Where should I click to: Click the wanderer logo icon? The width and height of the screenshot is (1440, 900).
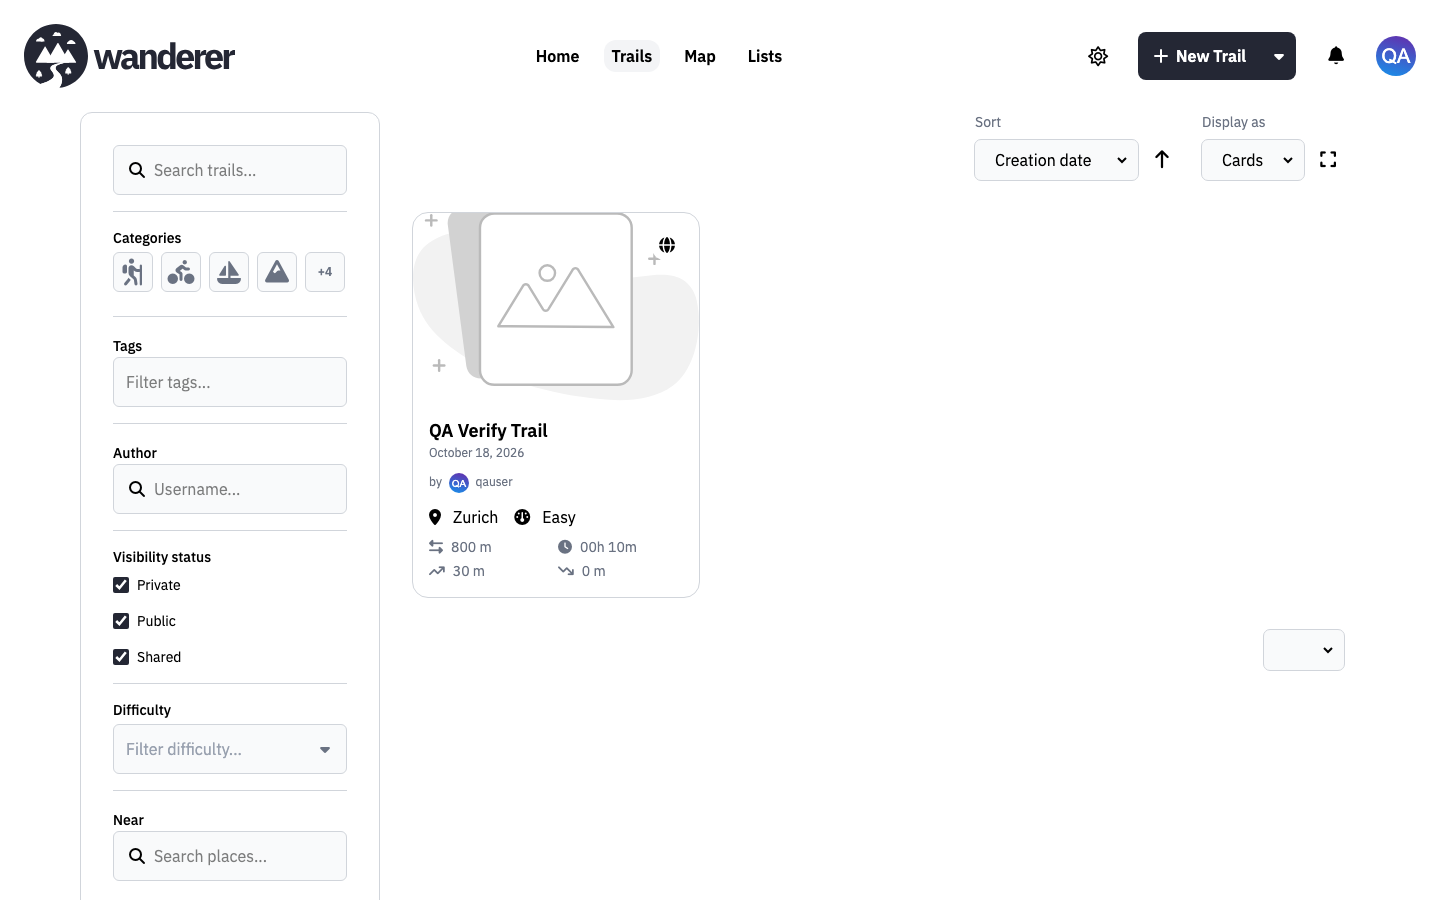pyautogui.click(x=56, y=56)
